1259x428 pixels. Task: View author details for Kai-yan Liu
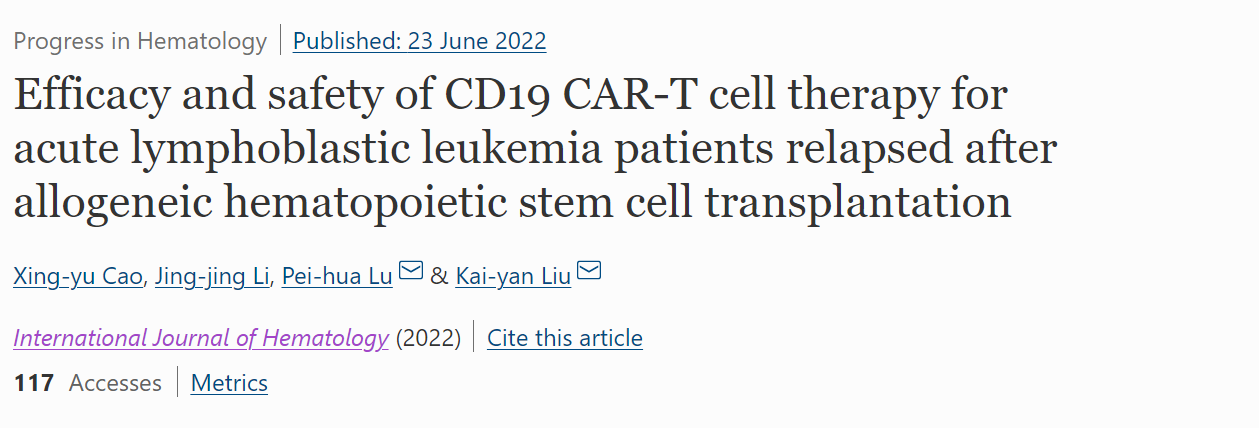pyautogui.click(x=513, y=277)
